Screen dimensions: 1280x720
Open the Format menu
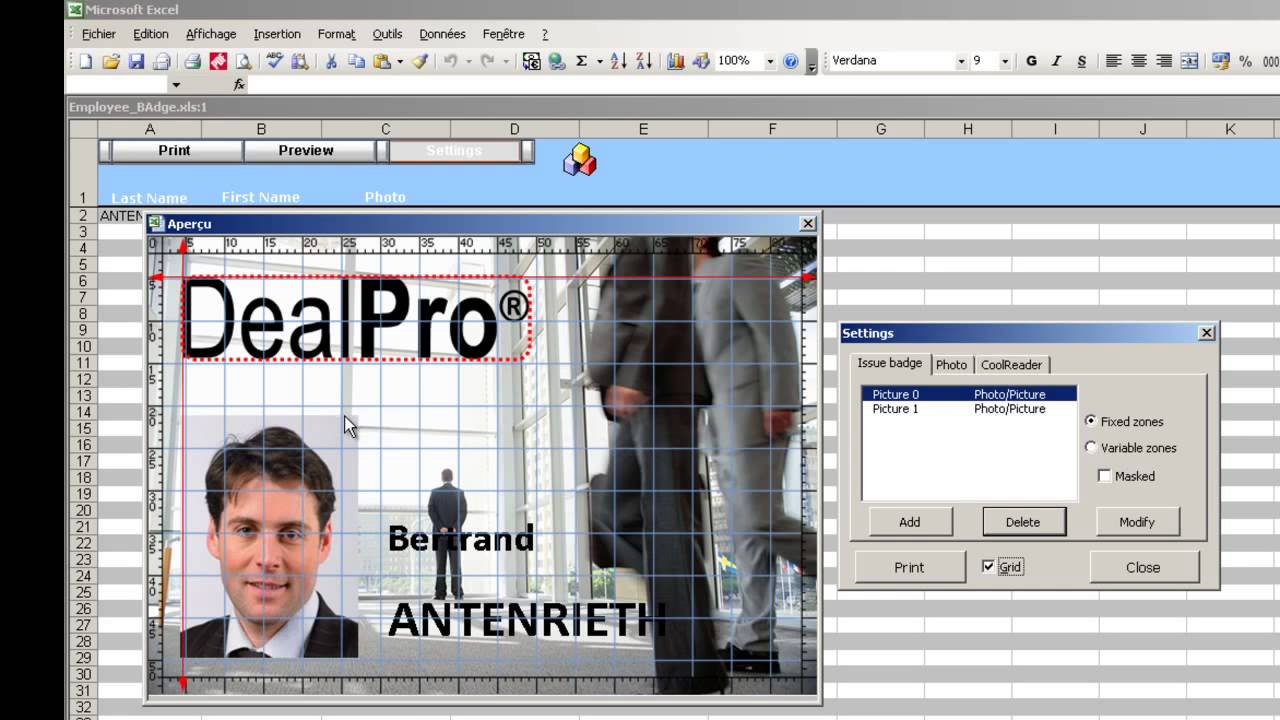[x=336, y=34]
